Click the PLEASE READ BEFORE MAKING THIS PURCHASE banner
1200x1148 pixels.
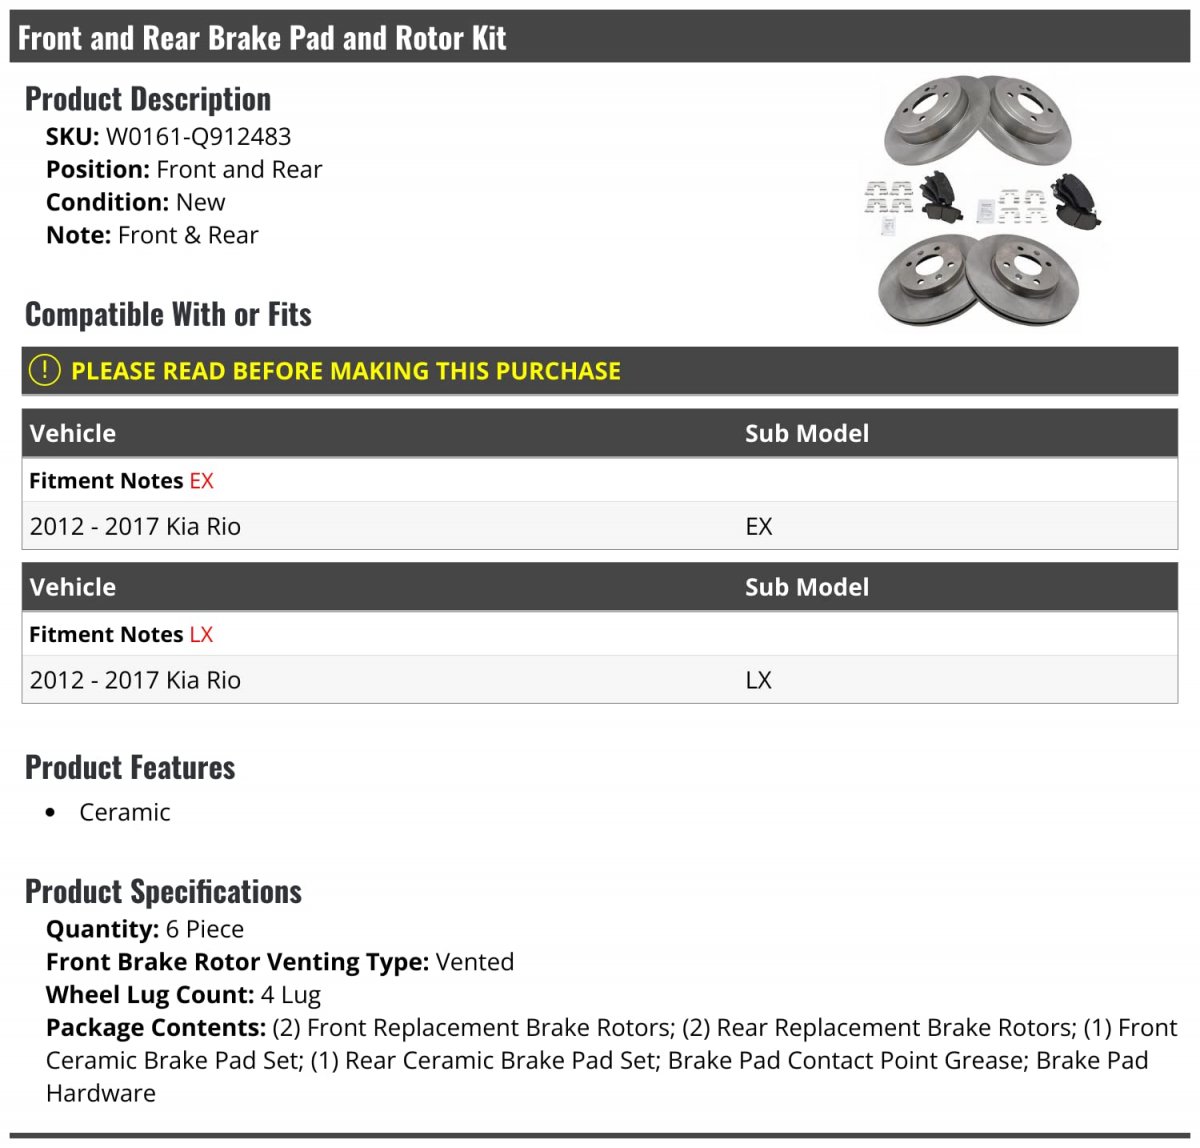coord(600,371)
